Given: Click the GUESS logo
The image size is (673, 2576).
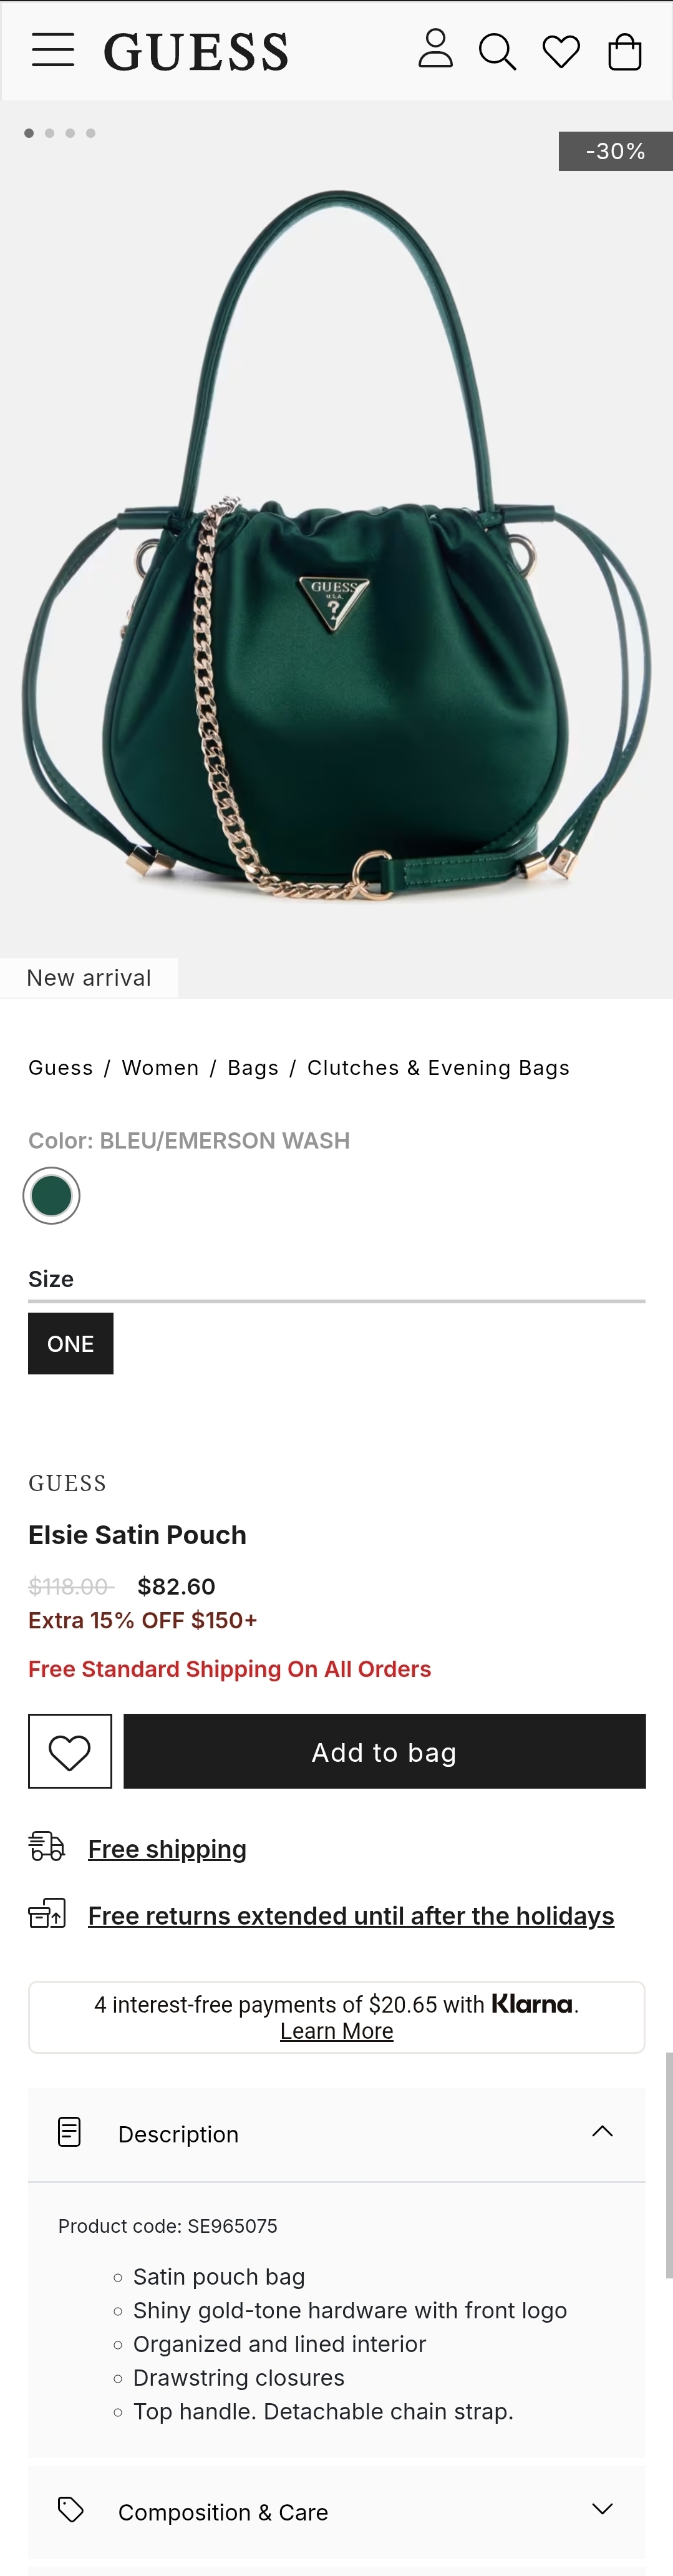Looking at the screenshot, I should (x=196, y=52).
